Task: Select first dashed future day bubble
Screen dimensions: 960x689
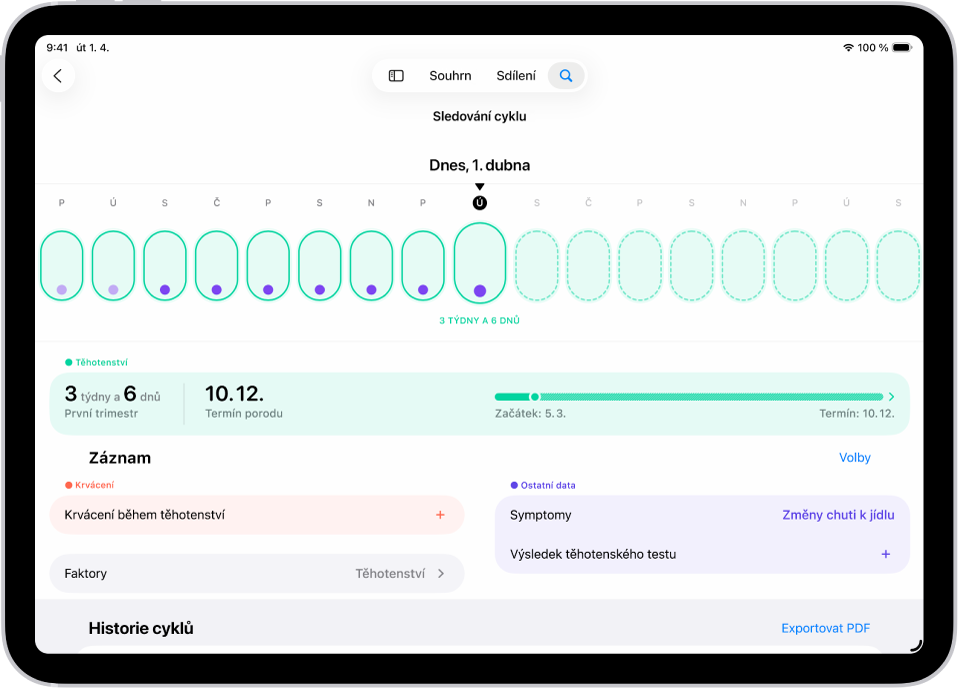Action: point(537,266)
